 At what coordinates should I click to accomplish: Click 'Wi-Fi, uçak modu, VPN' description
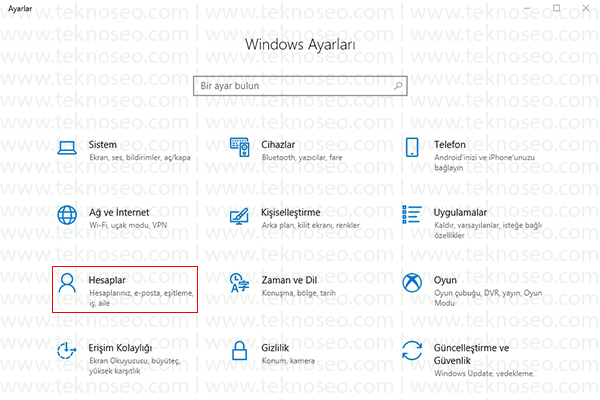(128, 225)
